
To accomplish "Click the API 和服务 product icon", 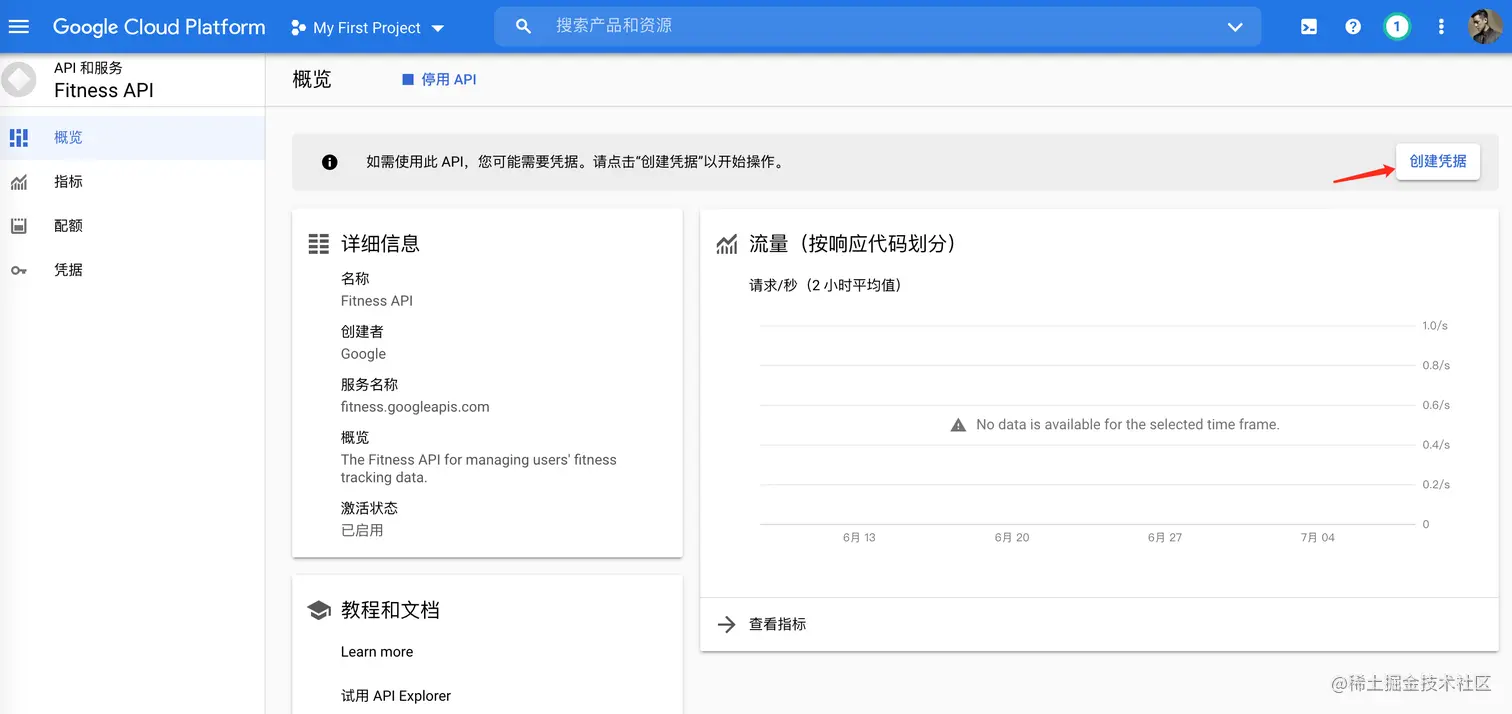I will [x=18, y=80].
